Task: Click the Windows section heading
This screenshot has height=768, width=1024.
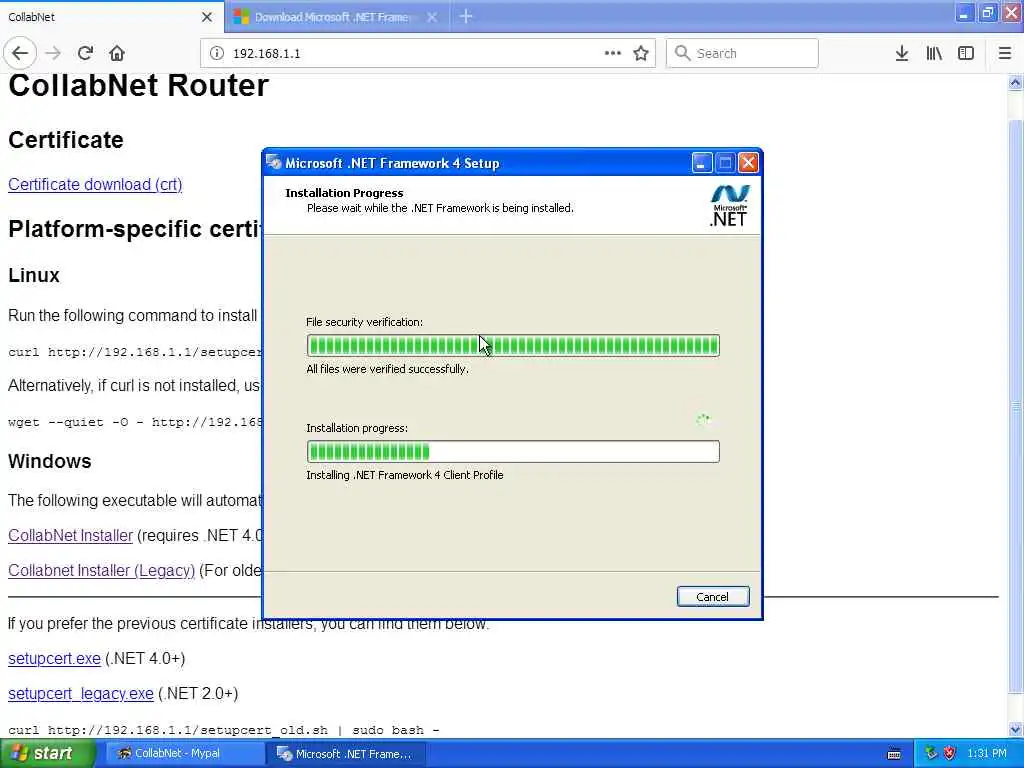Action: point(50,461)
